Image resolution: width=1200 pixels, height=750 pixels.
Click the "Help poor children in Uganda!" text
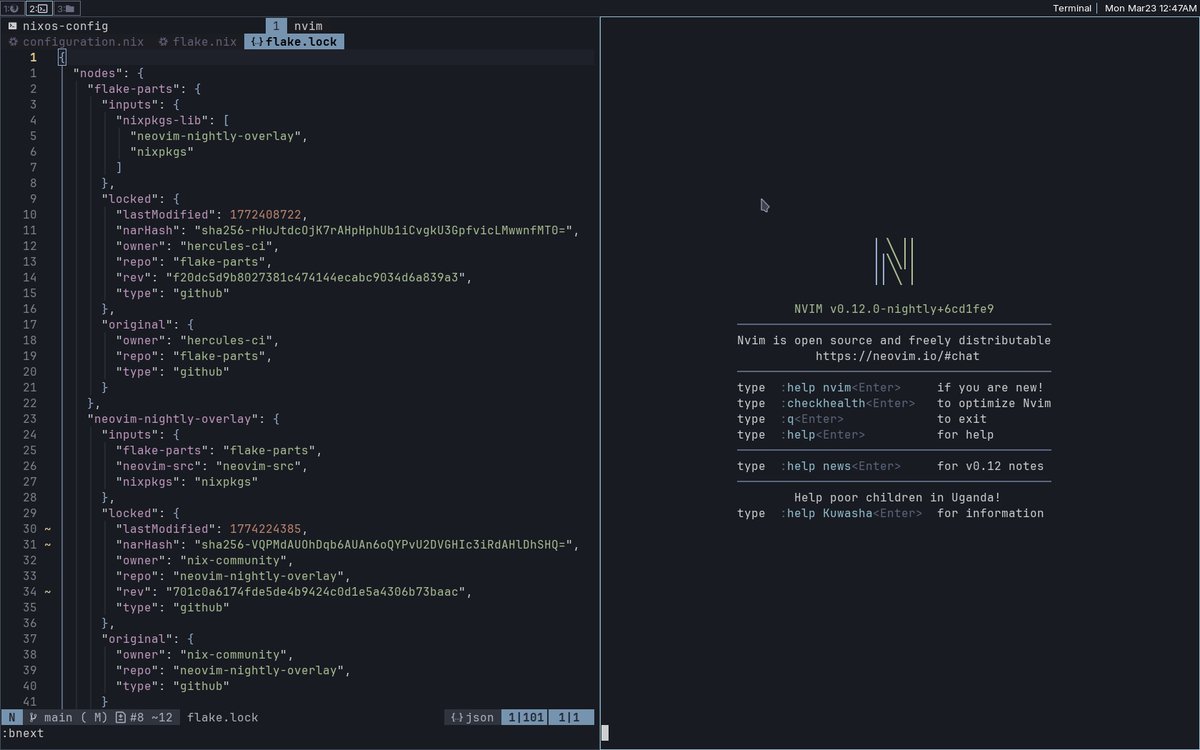click(897, 497)
